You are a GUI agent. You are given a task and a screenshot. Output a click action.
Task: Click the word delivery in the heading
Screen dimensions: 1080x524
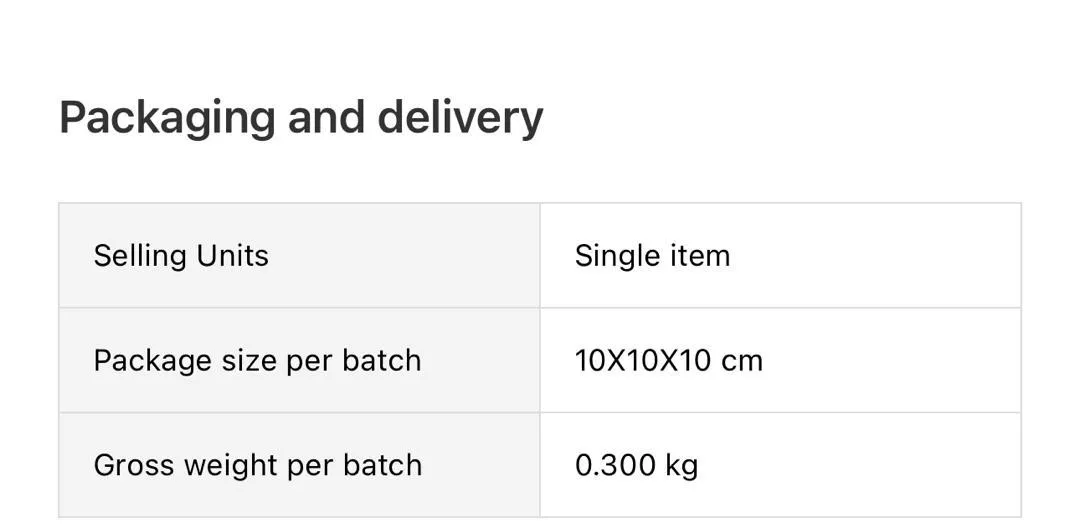click(460, 118)
